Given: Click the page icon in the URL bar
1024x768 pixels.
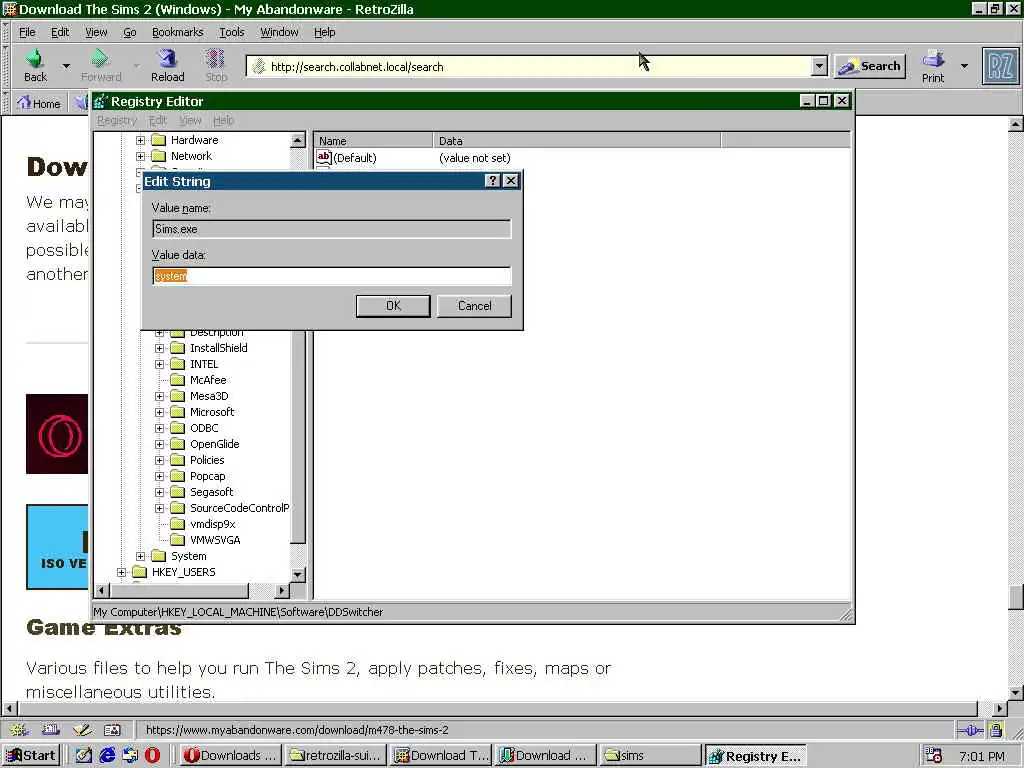Looking at the screenshot, I should coord(259,66).
